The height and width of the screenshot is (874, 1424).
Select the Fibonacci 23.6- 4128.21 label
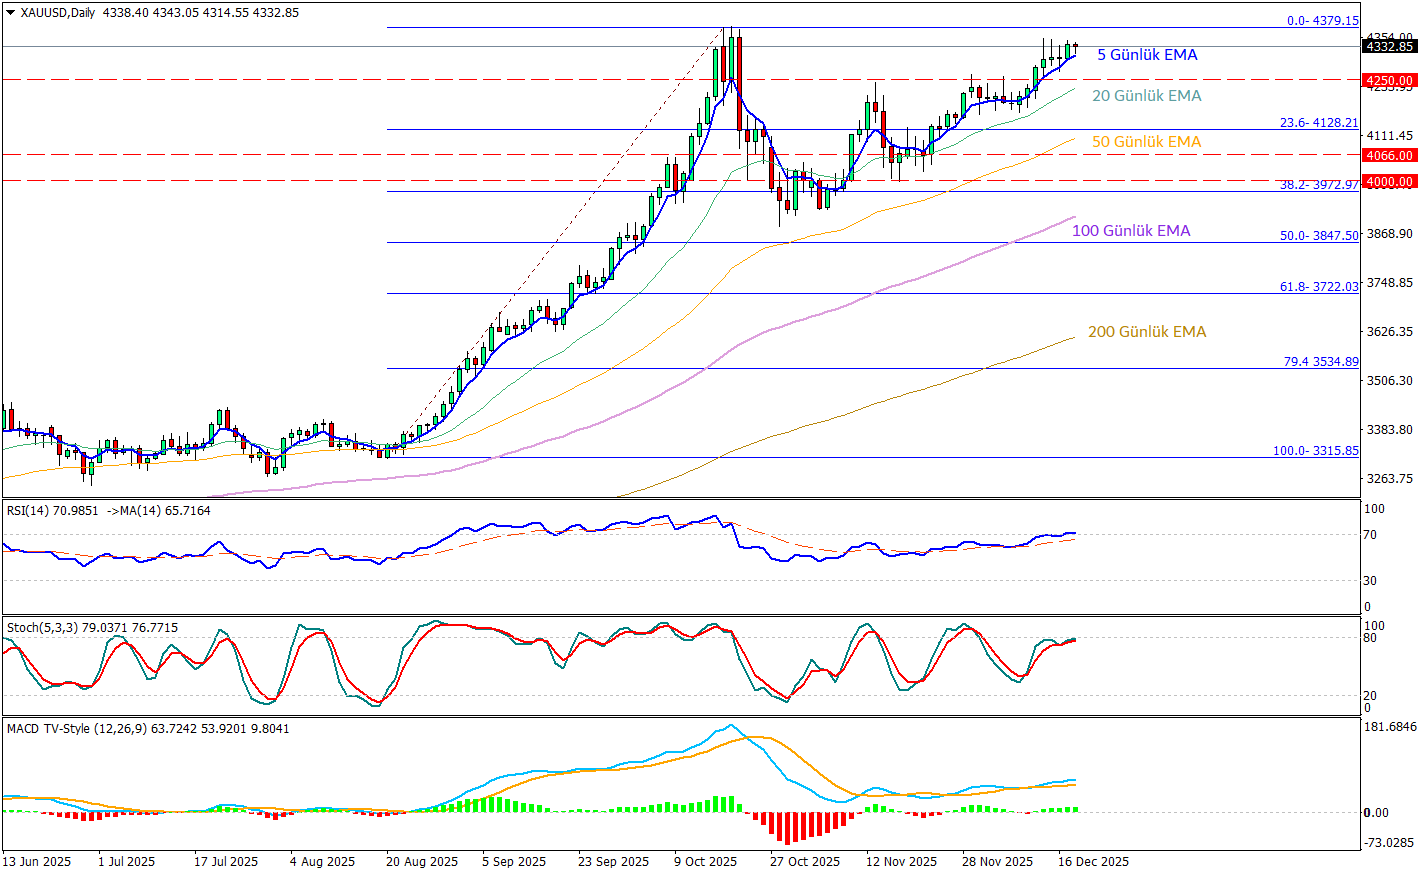[x=1319, y=123]
